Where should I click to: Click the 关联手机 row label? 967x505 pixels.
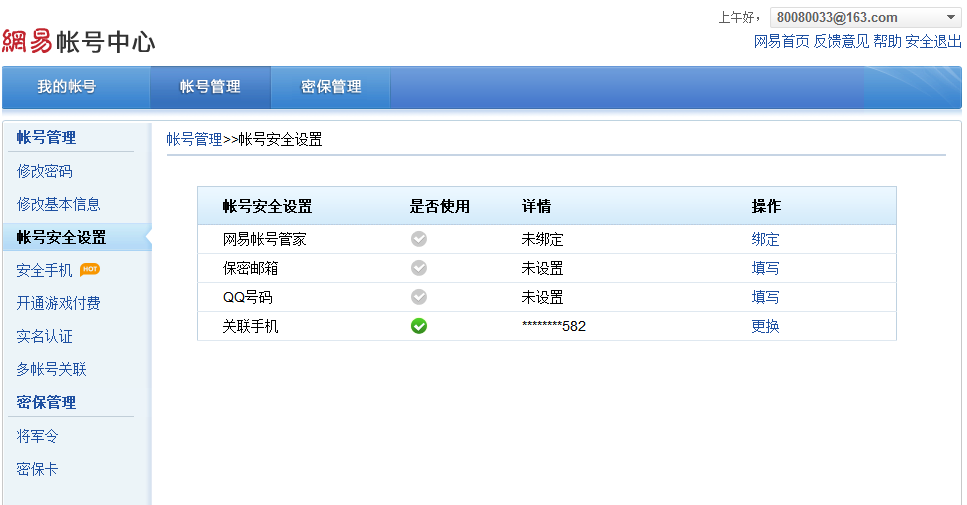pyautogui.click(x=250, y=326)
